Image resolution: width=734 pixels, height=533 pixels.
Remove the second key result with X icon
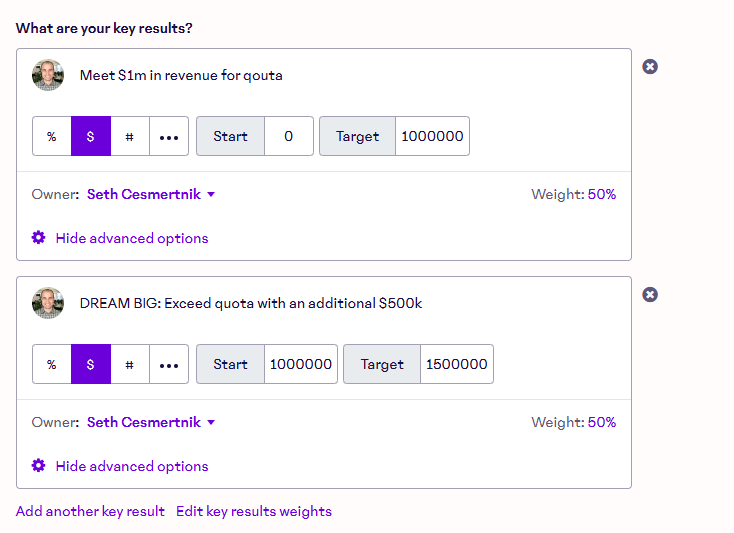pos(650,295)
